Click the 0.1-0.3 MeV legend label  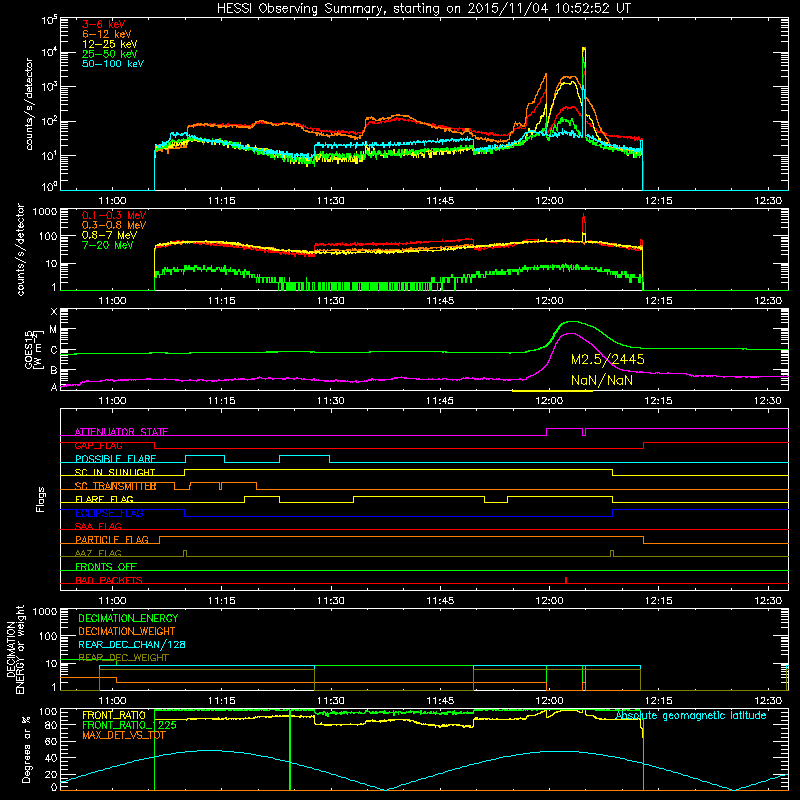click(114, 215)
